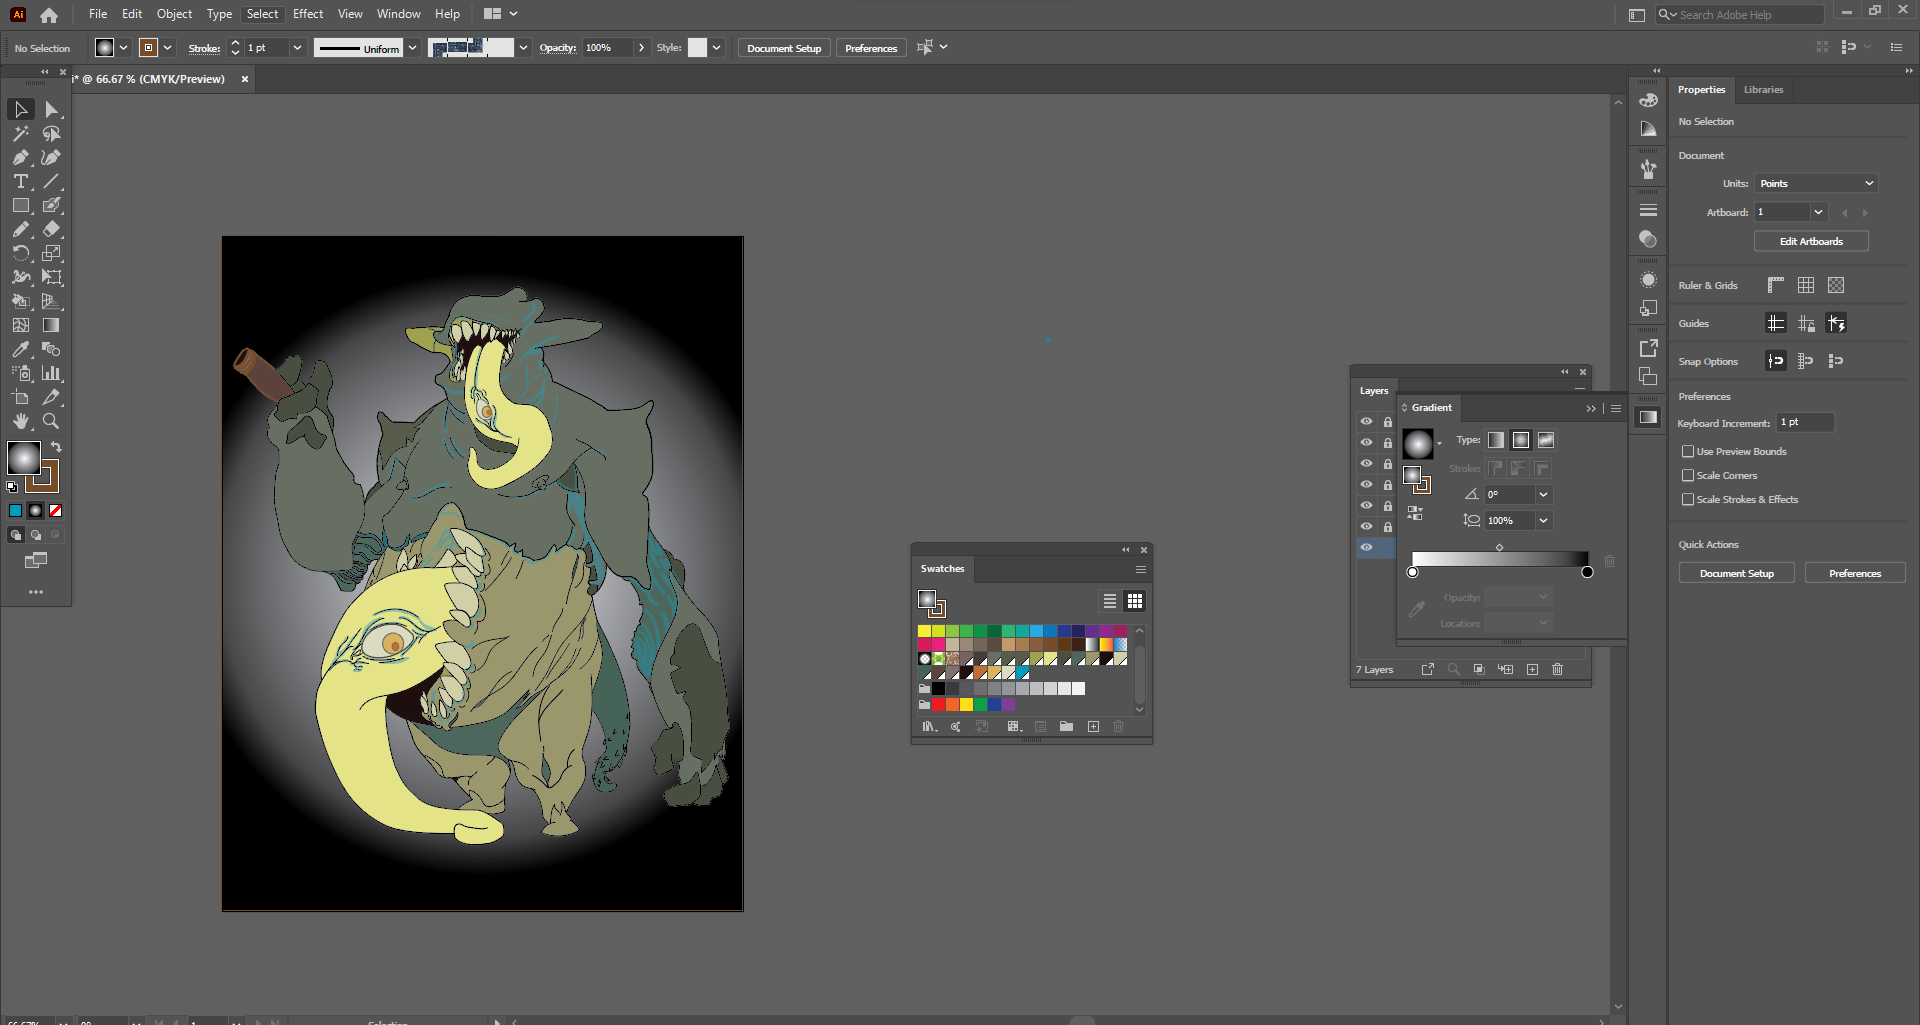This screenshot has height=1025, width=1920.
Task: Enable Scale Corners checkbox
Action: click(1688, 475)
